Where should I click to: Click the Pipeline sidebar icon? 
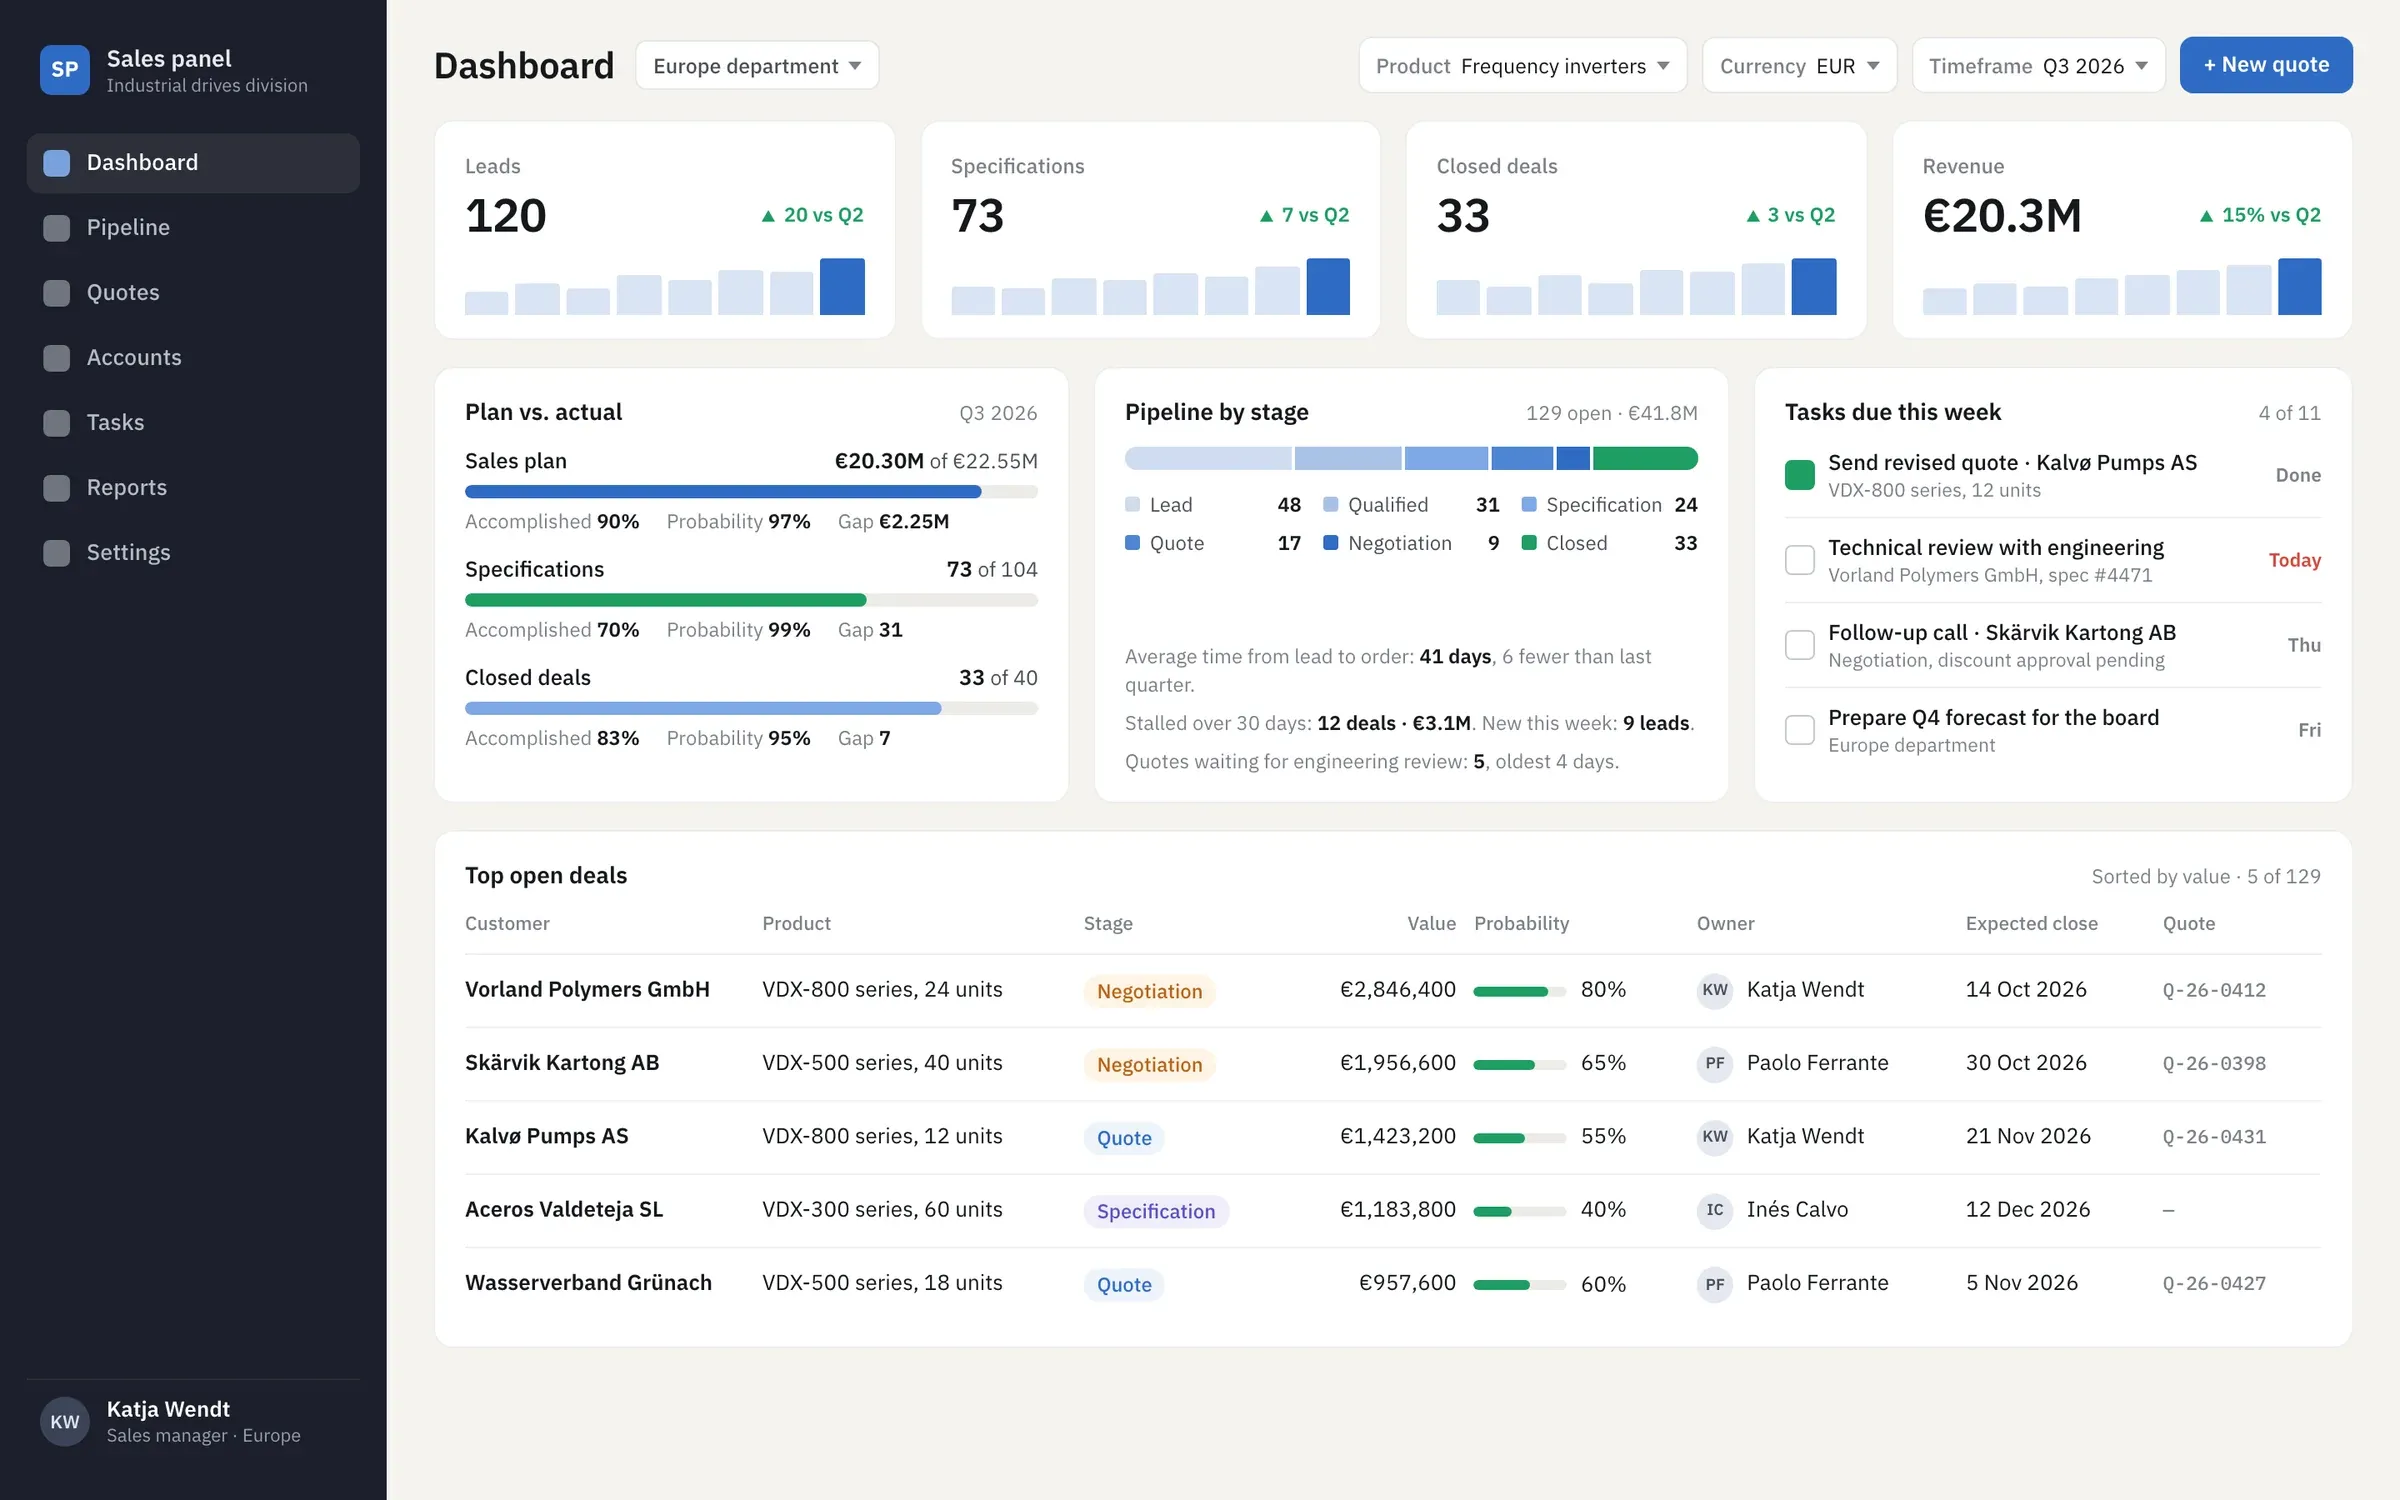point(57,228)
